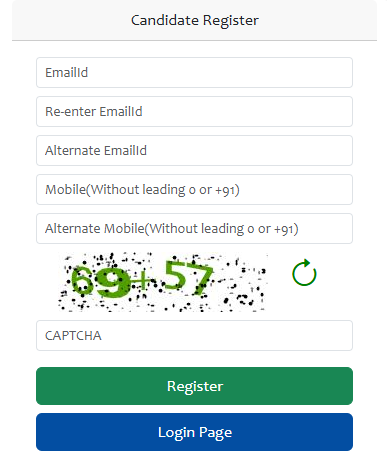
Task: Click the grey Candidate Register header bar
Action: click(x=194, y=20)
